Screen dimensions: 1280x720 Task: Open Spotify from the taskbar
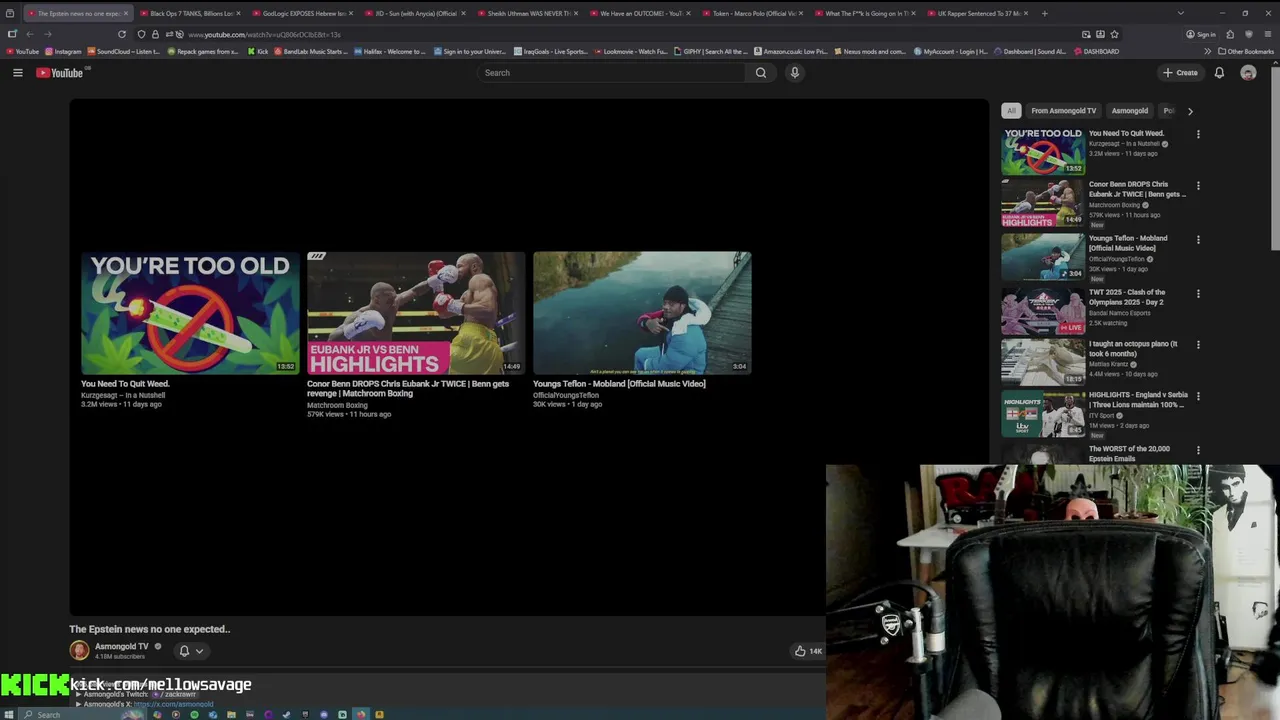194,714
